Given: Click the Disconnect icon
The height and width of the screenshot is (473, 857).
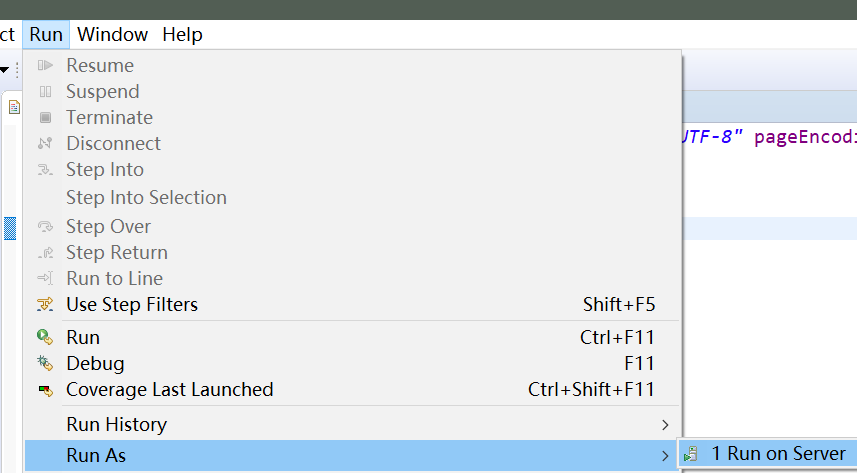Looking at the screenshot, I should 45,143.
